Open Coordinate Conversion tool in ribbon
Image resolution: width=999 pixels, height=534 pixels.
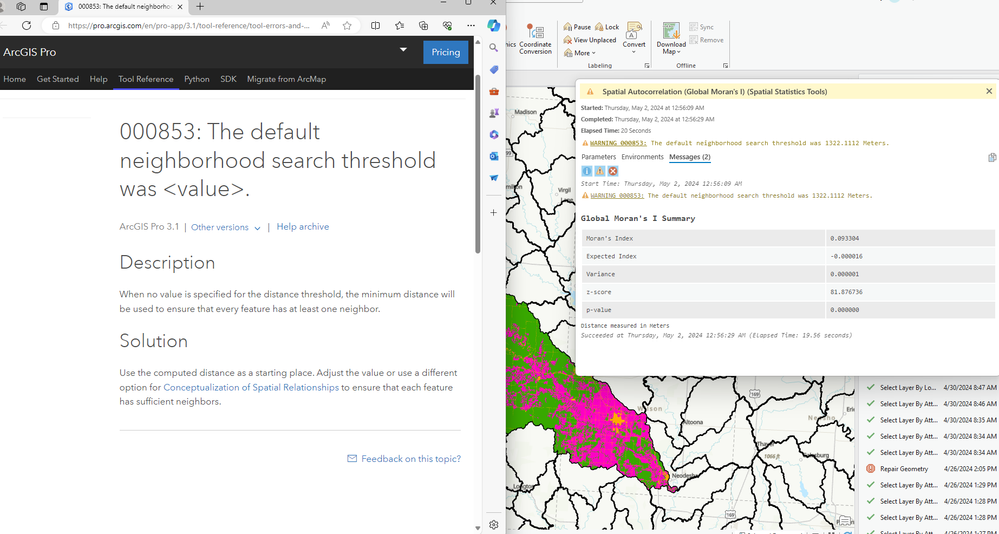(535, 40)
